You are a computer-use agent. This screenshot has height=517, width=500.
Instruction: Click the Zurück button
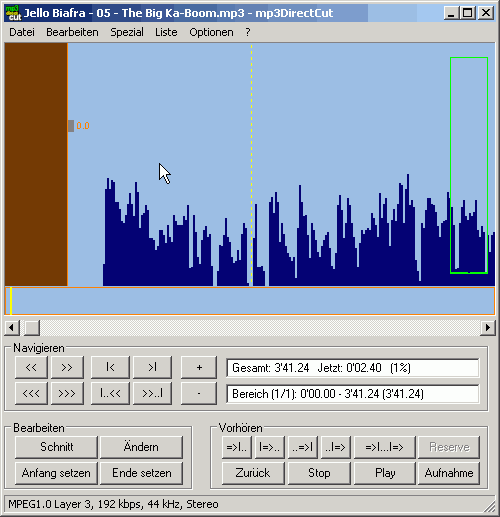click(253, 473)
